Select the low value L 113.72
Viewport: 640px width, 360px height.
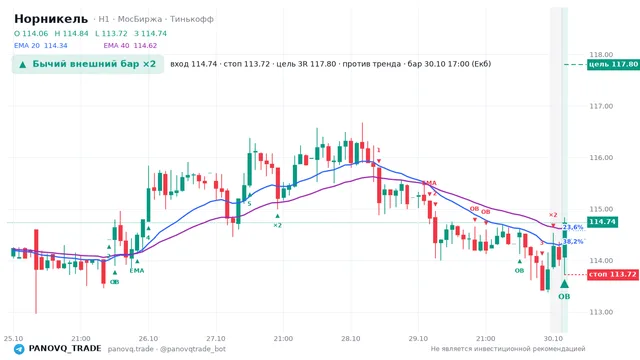[x=111, y=33]
